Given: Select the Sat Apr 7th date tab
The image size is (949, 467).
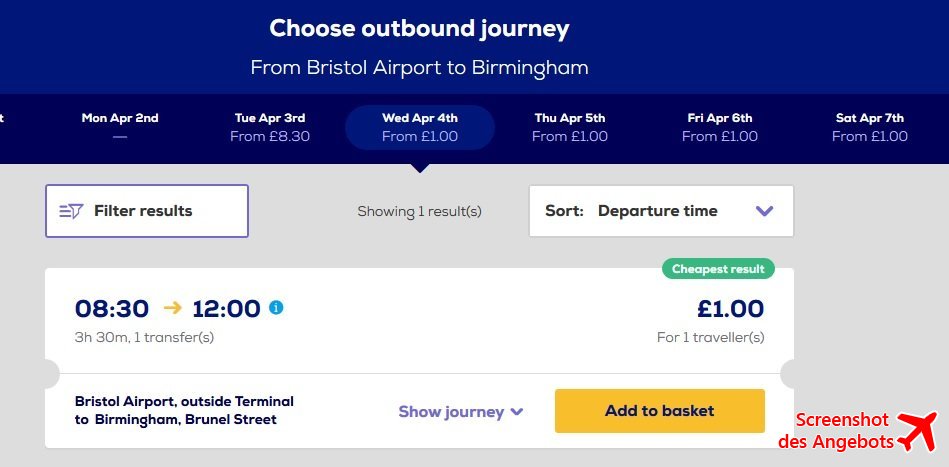Looking at the screenshot, I should point(870,127).
